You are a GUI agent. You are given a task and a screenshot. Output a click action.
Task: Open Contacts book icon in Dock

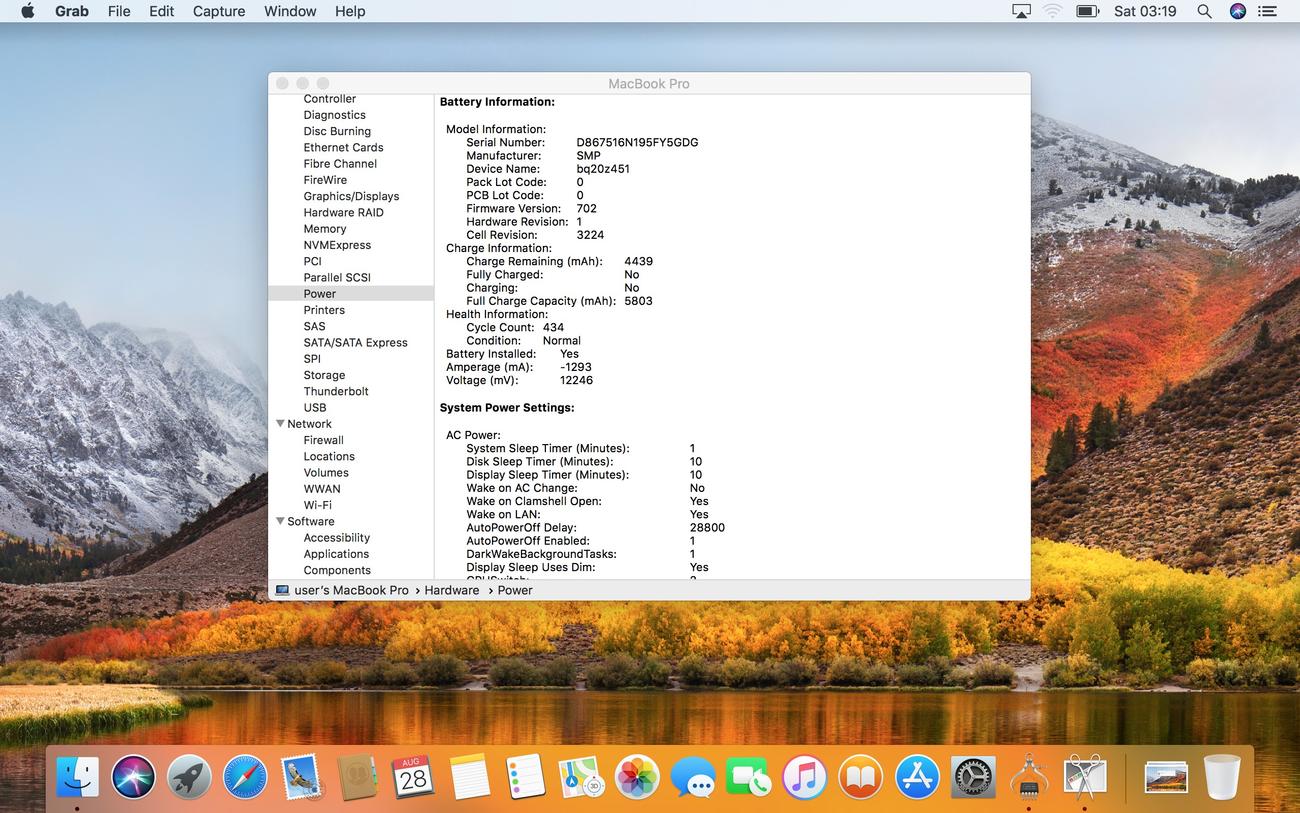(357, 776)
